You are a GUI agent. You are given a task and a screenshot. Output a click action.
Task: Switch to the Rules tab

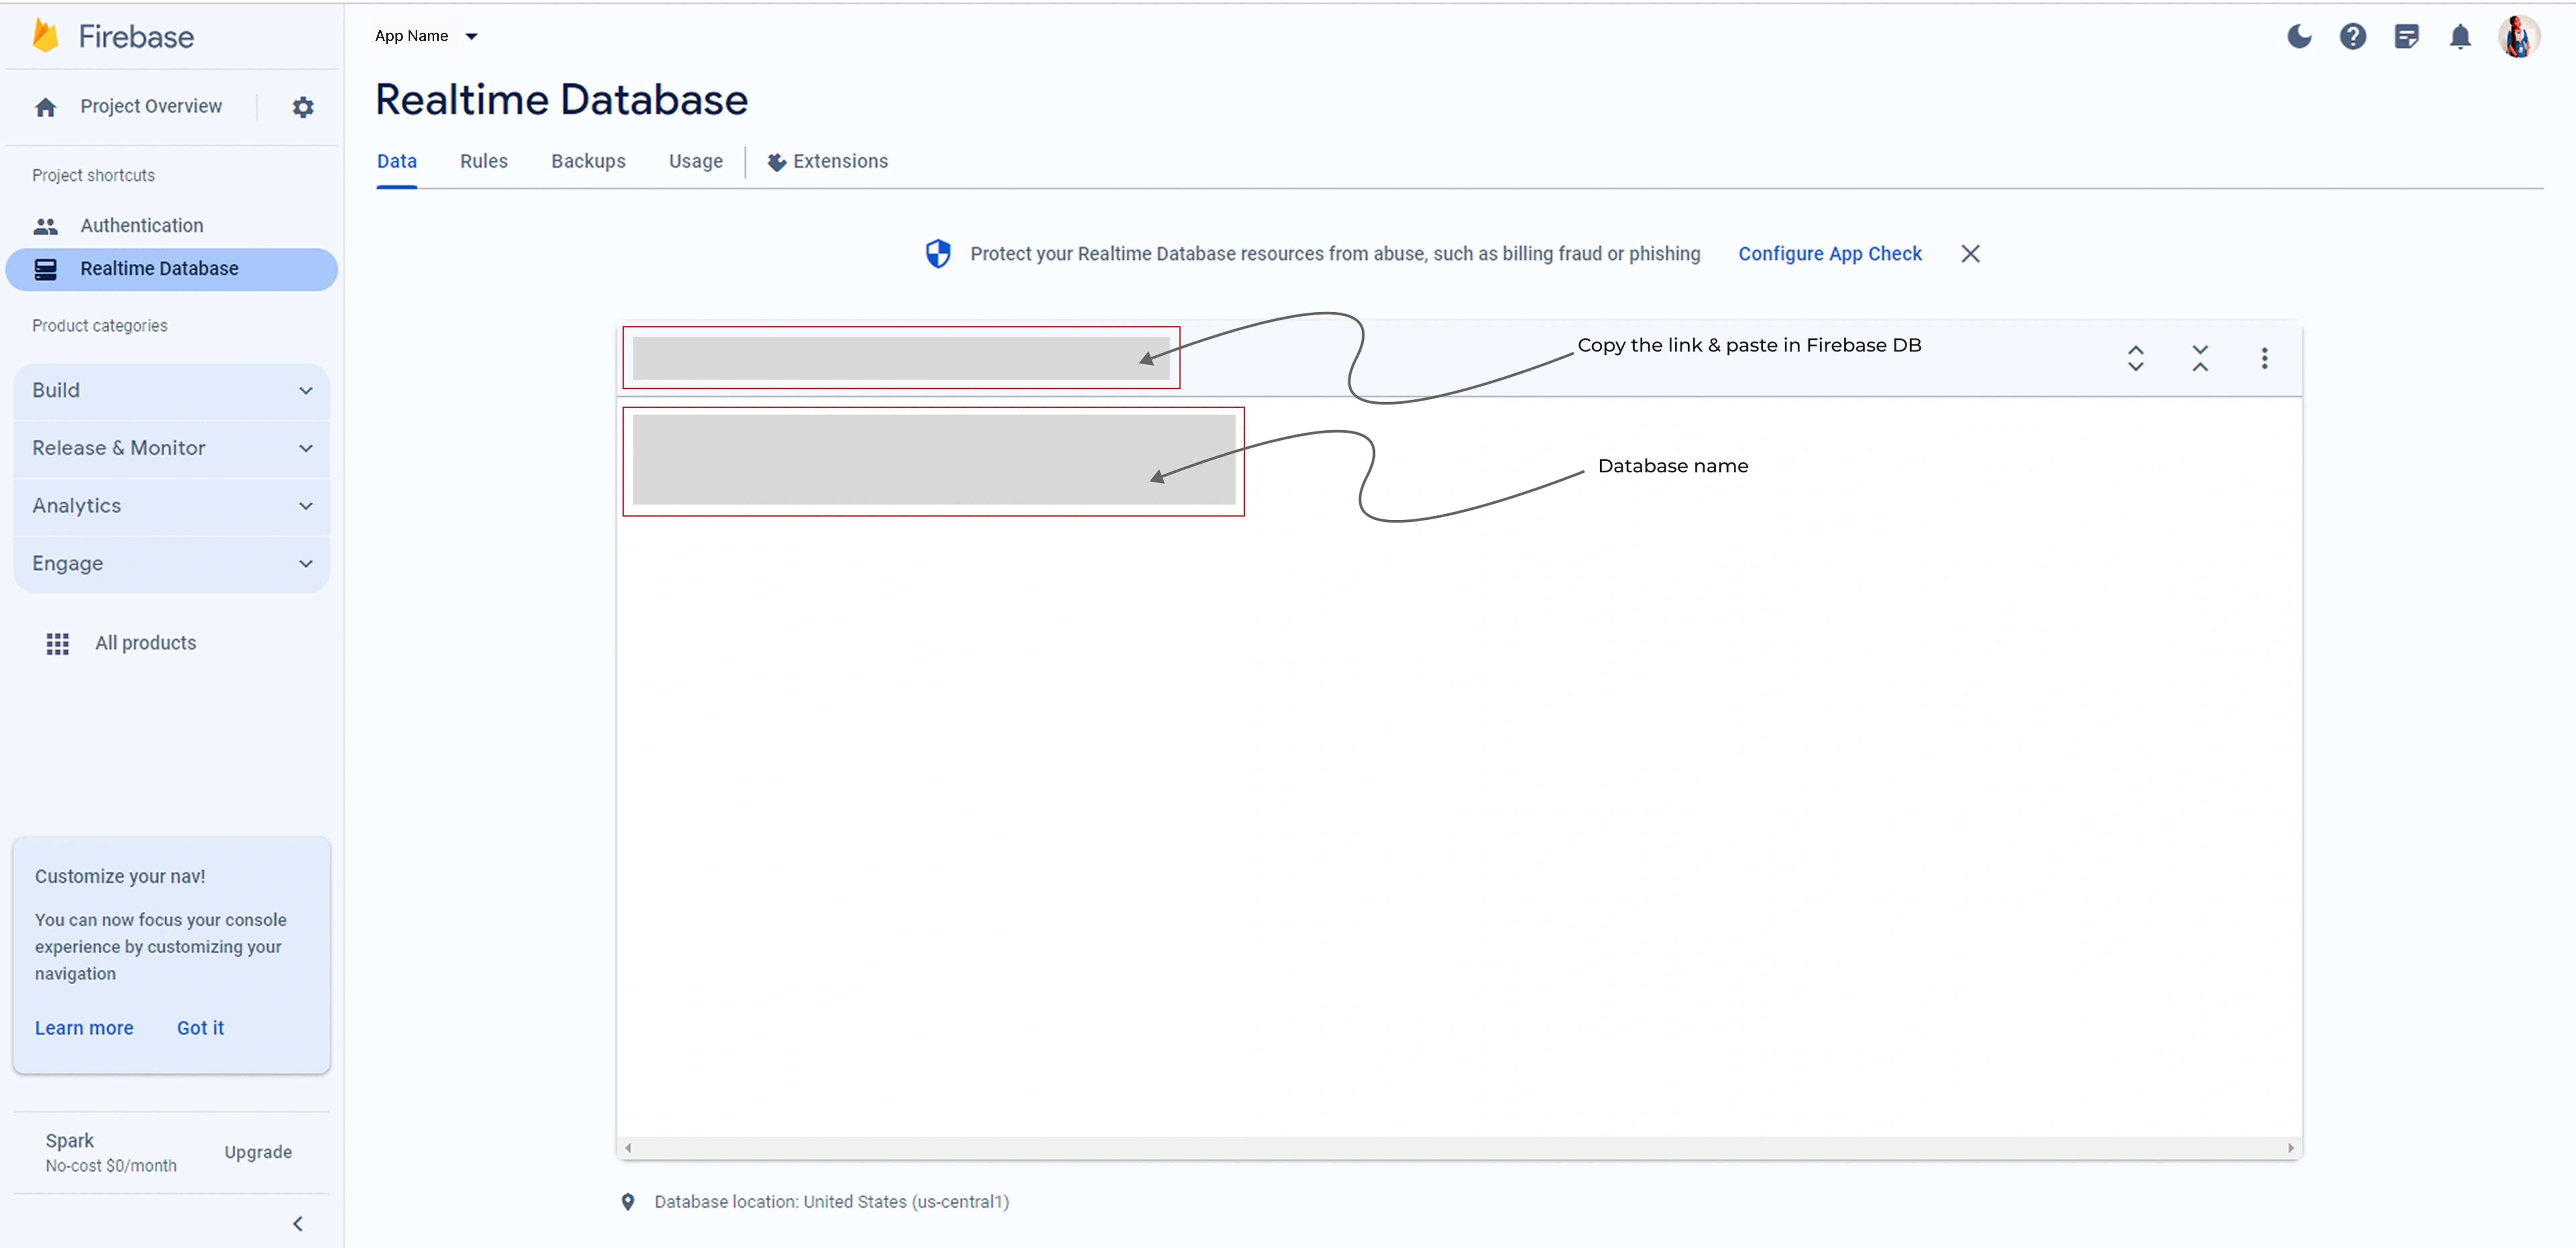click(x=484, y=162)
